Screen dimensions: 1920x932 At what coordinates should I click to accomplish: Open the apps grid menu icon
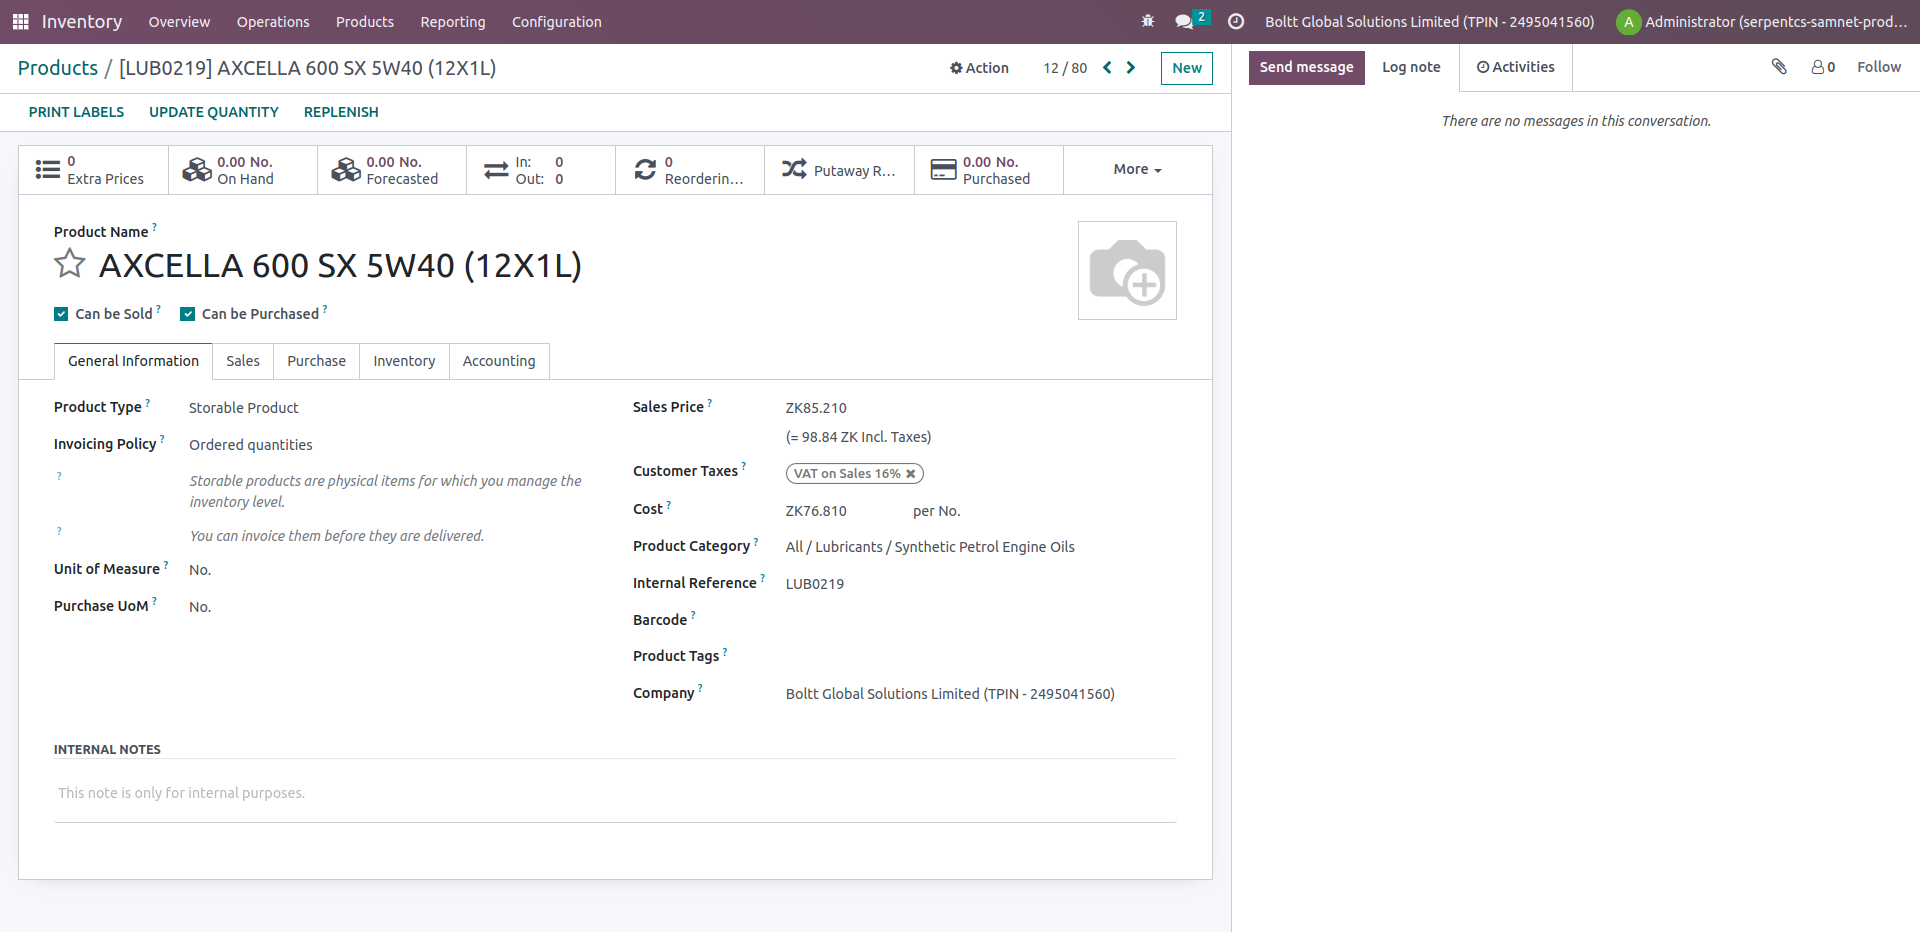20,22
